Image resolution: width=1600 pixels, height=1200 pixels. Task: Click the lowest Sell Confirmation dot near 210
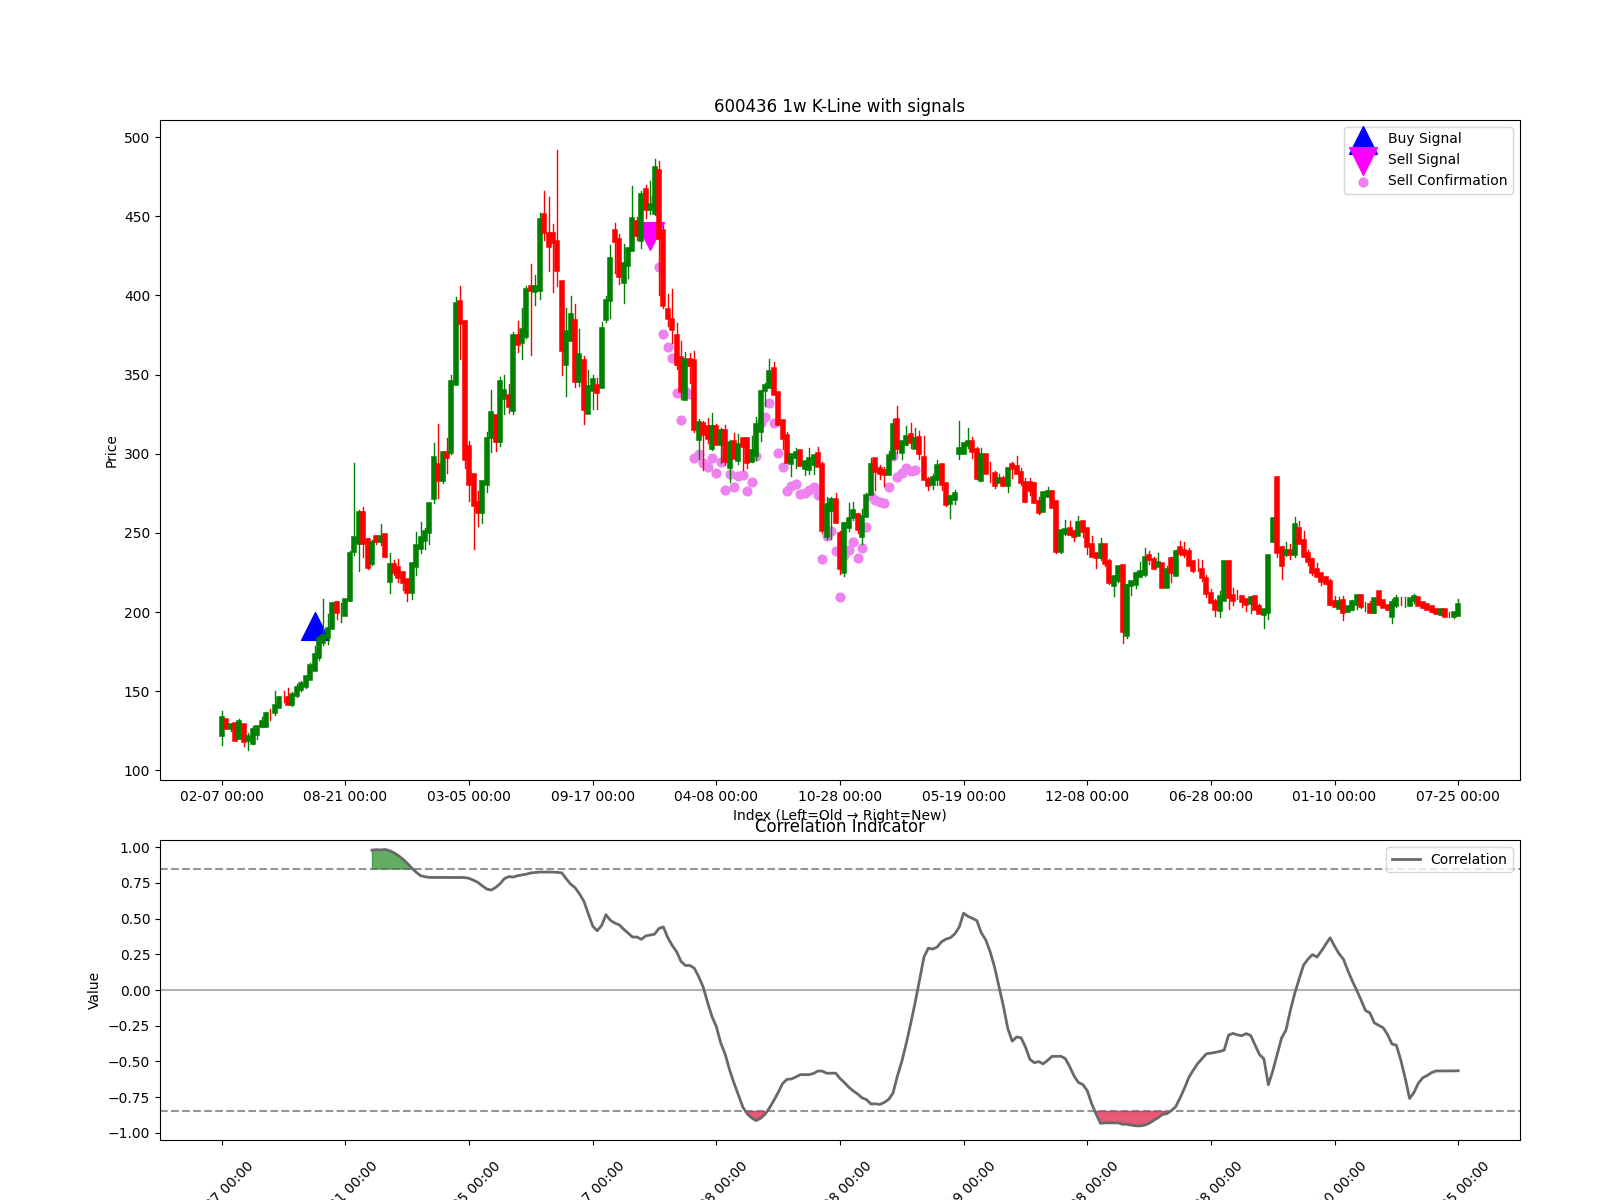coord(840,598)
